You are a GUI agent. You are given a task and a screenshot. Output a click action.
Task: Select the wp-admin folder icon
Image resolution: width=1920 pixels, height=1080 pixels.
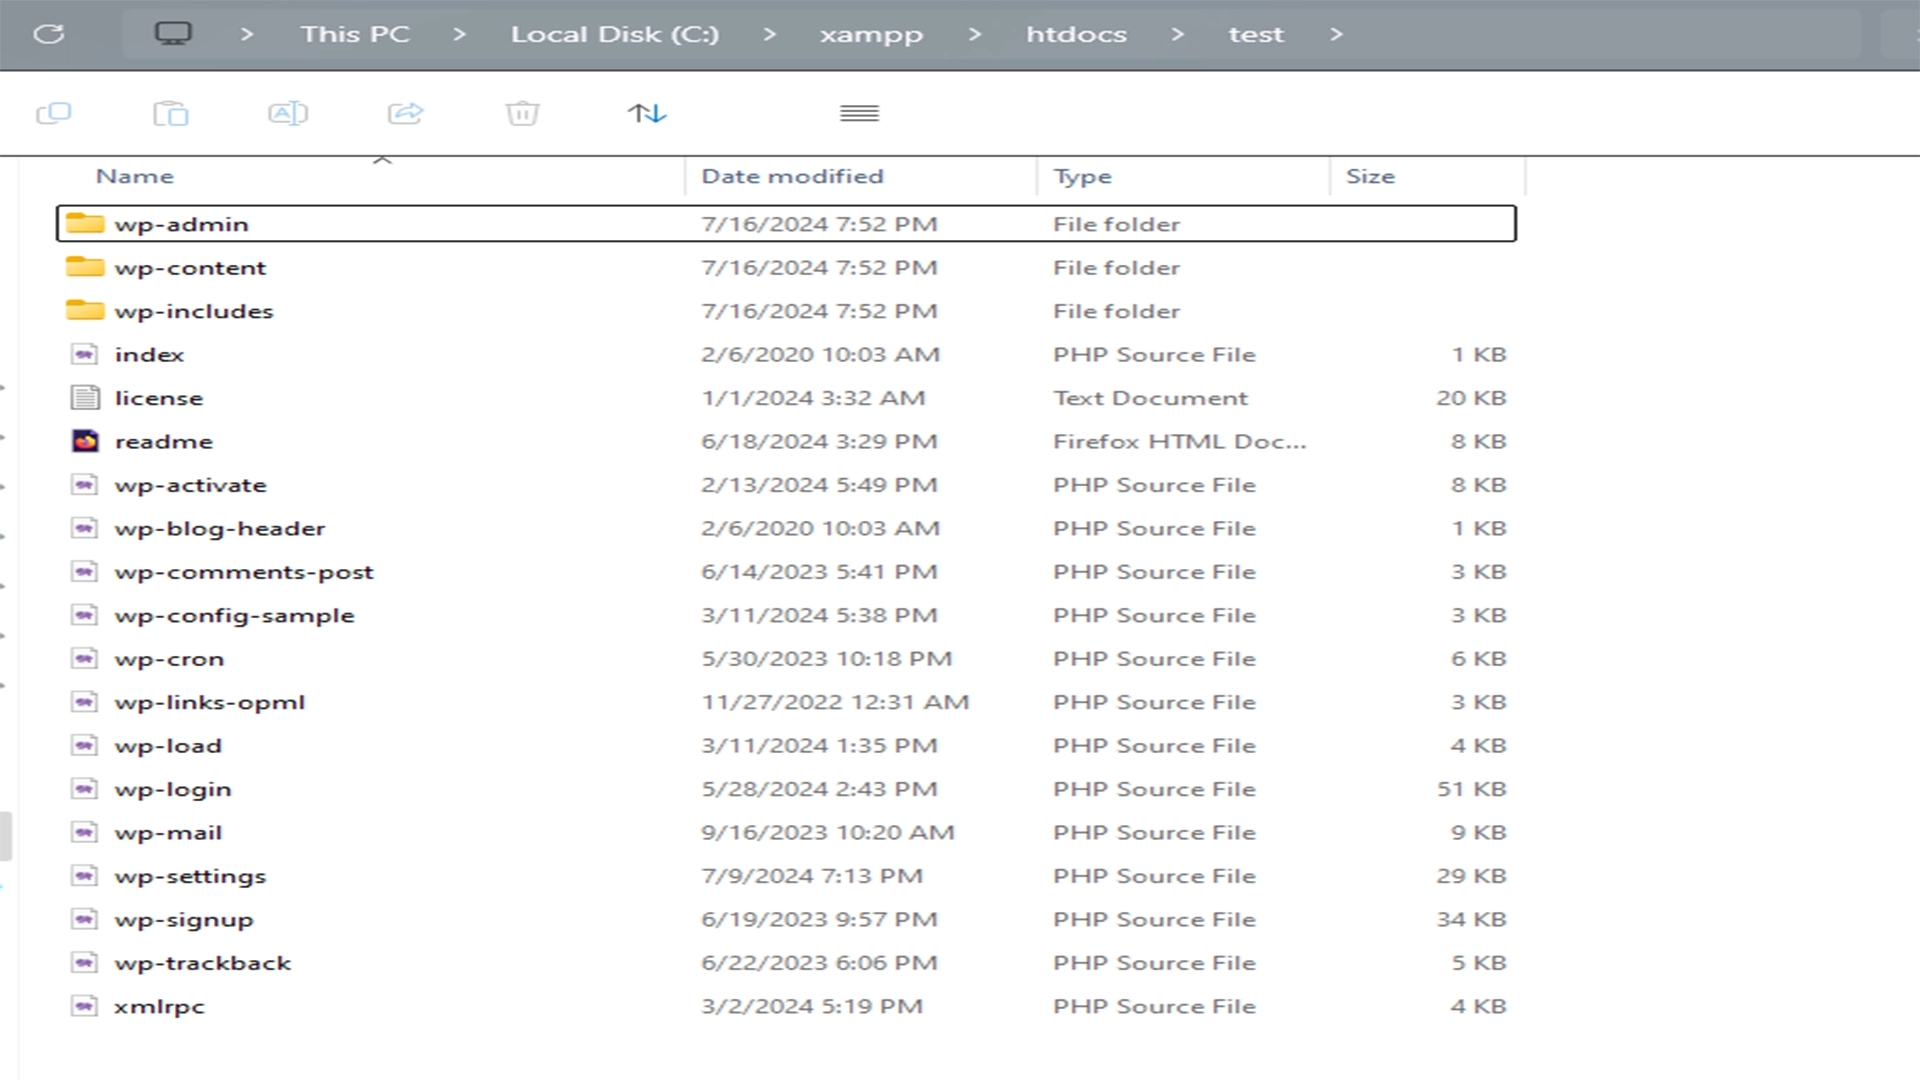85,223
